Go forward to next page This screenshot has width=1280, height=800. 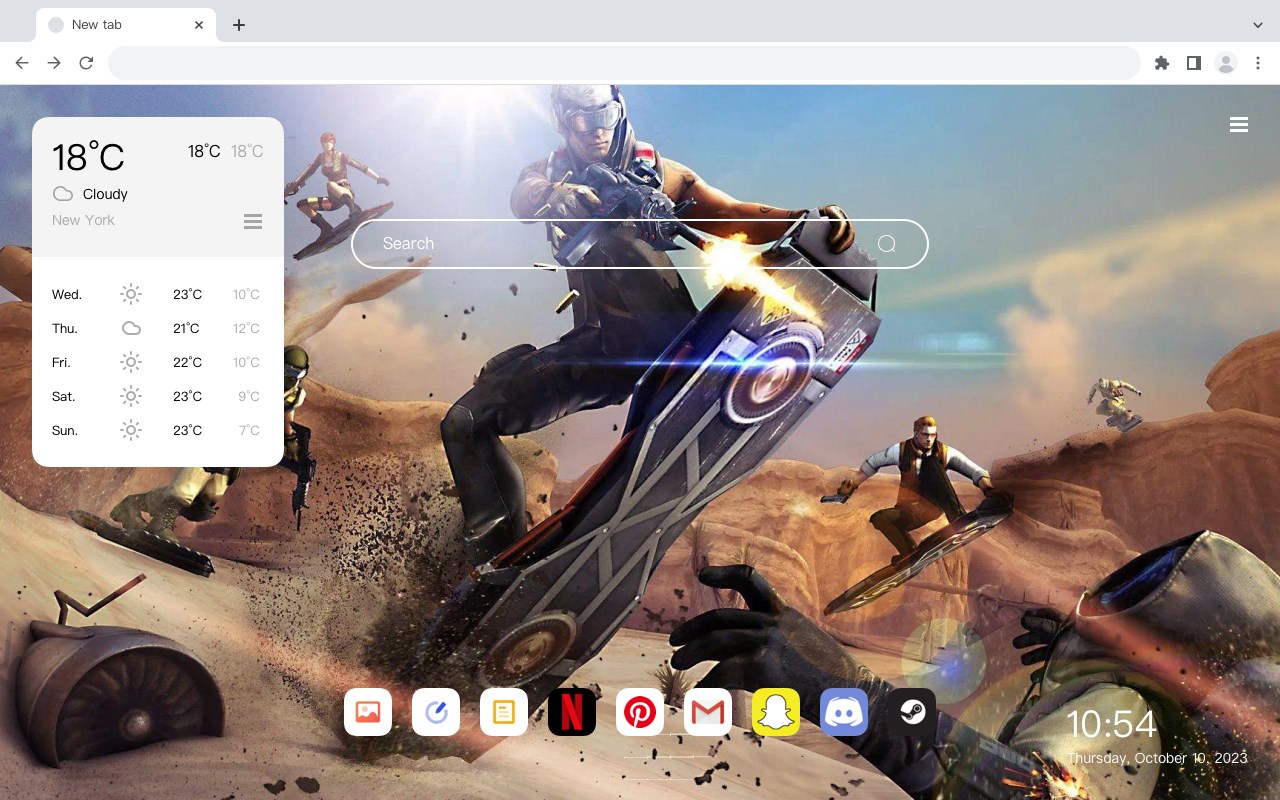click(x=54, y=63)
